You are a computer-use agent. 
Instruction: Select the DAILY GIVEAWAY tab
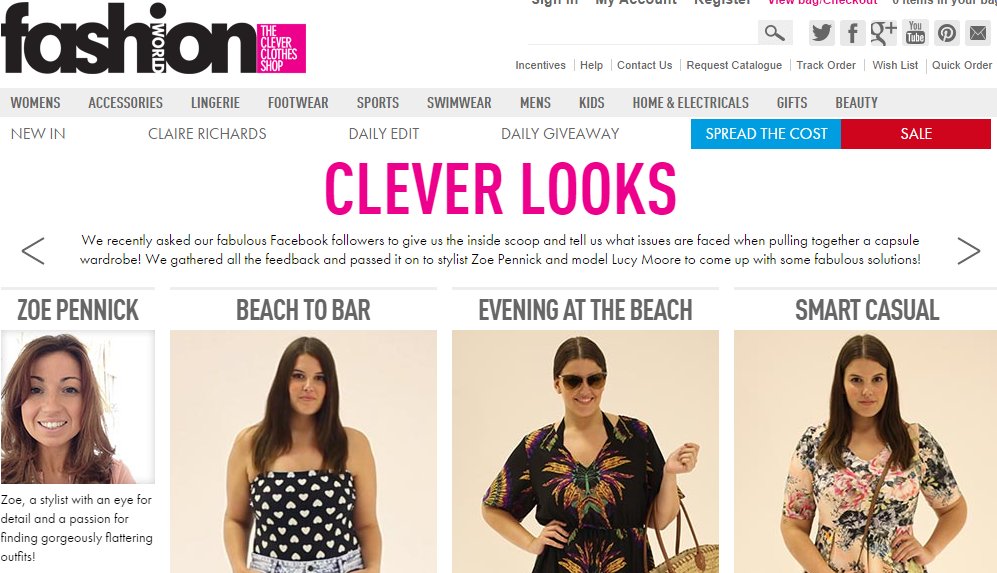pyautogui.click(x=560, y=134)
